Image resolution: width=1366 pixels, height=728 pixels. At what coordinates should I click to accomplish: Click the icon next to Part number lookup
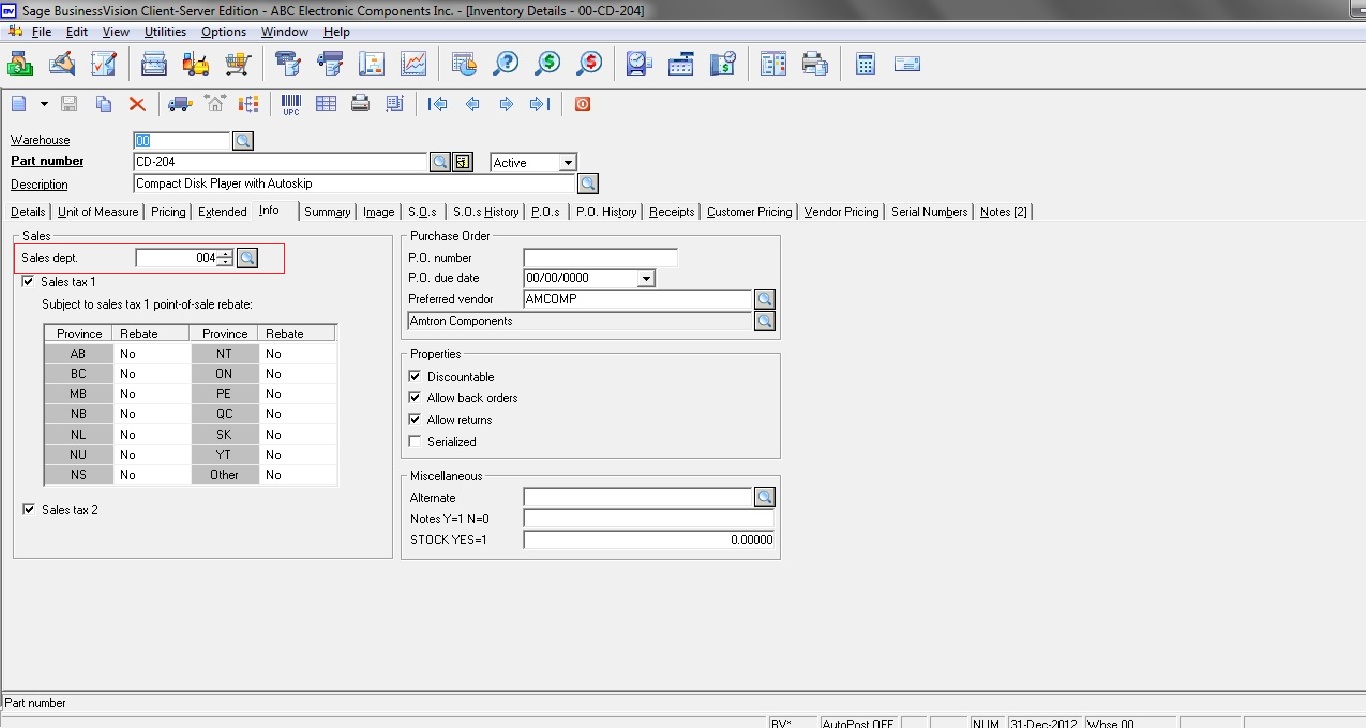[x=462, y=162]
